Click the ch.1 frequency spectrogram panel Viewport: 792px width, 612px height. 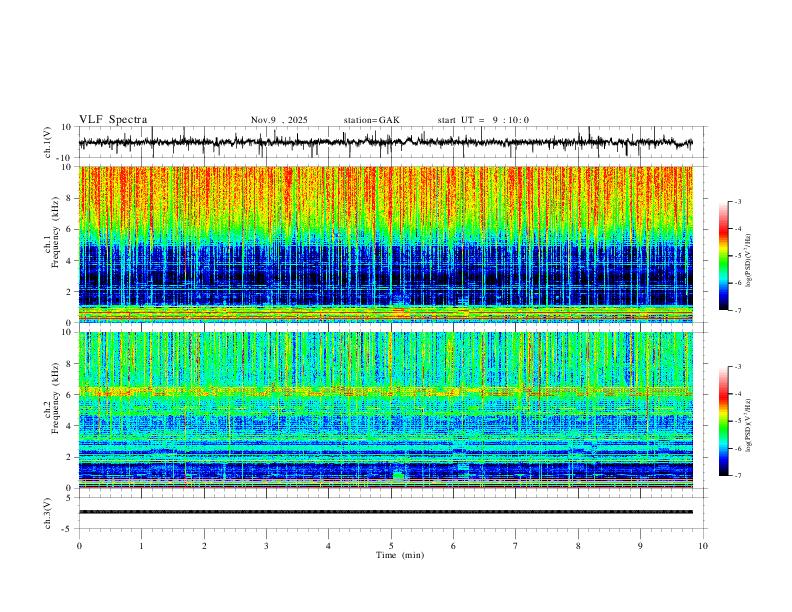(x=386, y=244)
